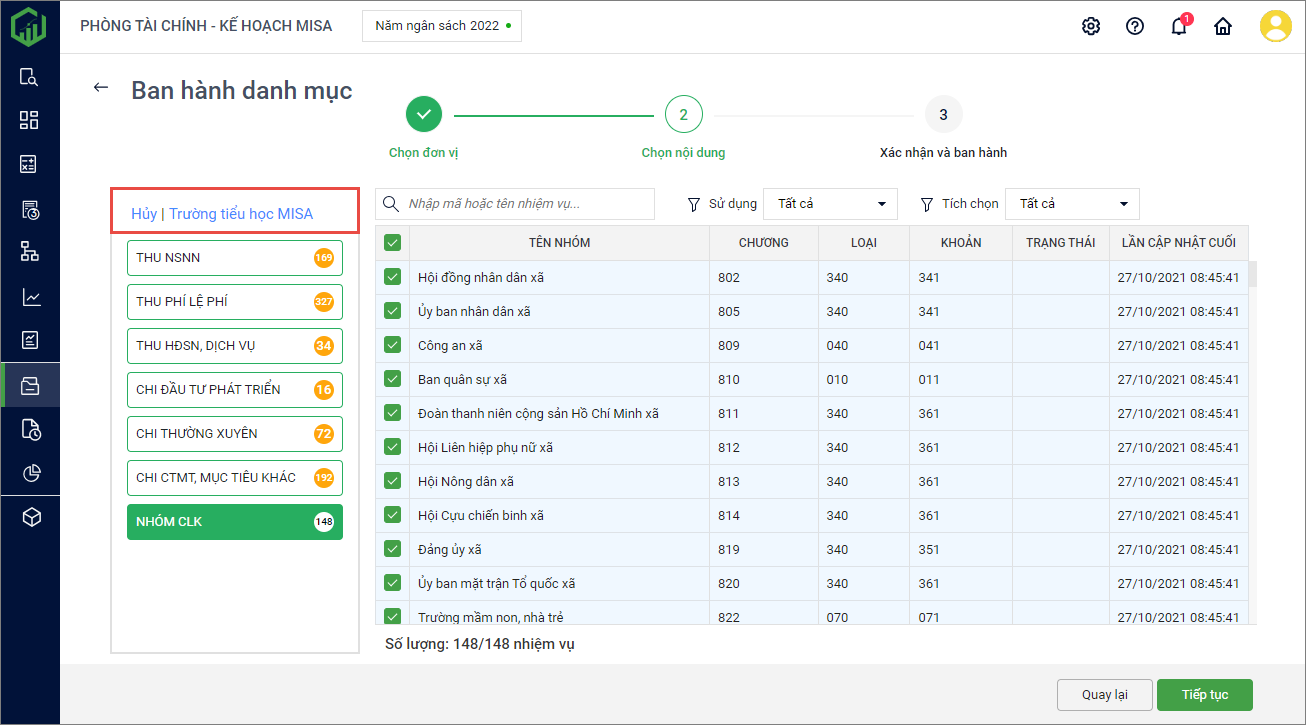Open the chart line sidebar icon
Image resolution: width=1306 pixels, height=725 pixels.
click(x=29, y=297)
